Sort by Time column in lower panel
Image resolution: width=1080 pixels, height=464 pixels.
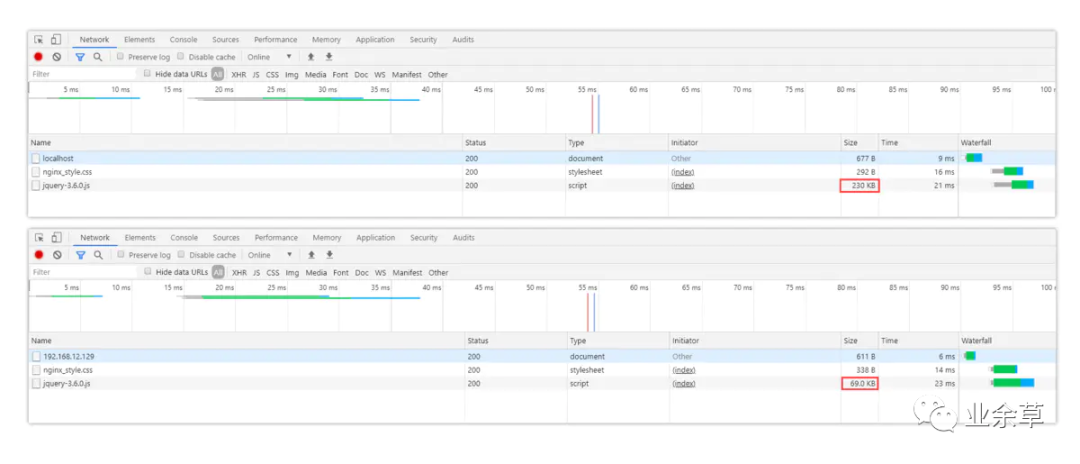918,341
